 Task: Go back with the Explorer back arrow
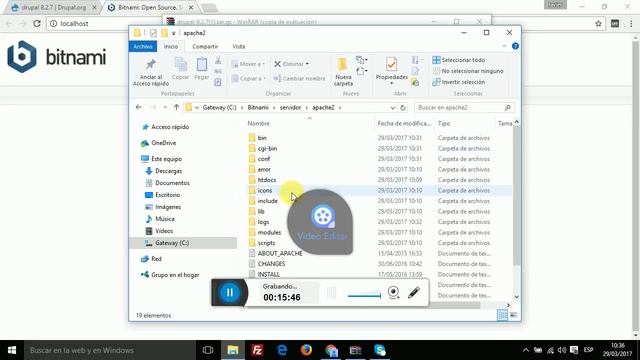pos(139,107)
